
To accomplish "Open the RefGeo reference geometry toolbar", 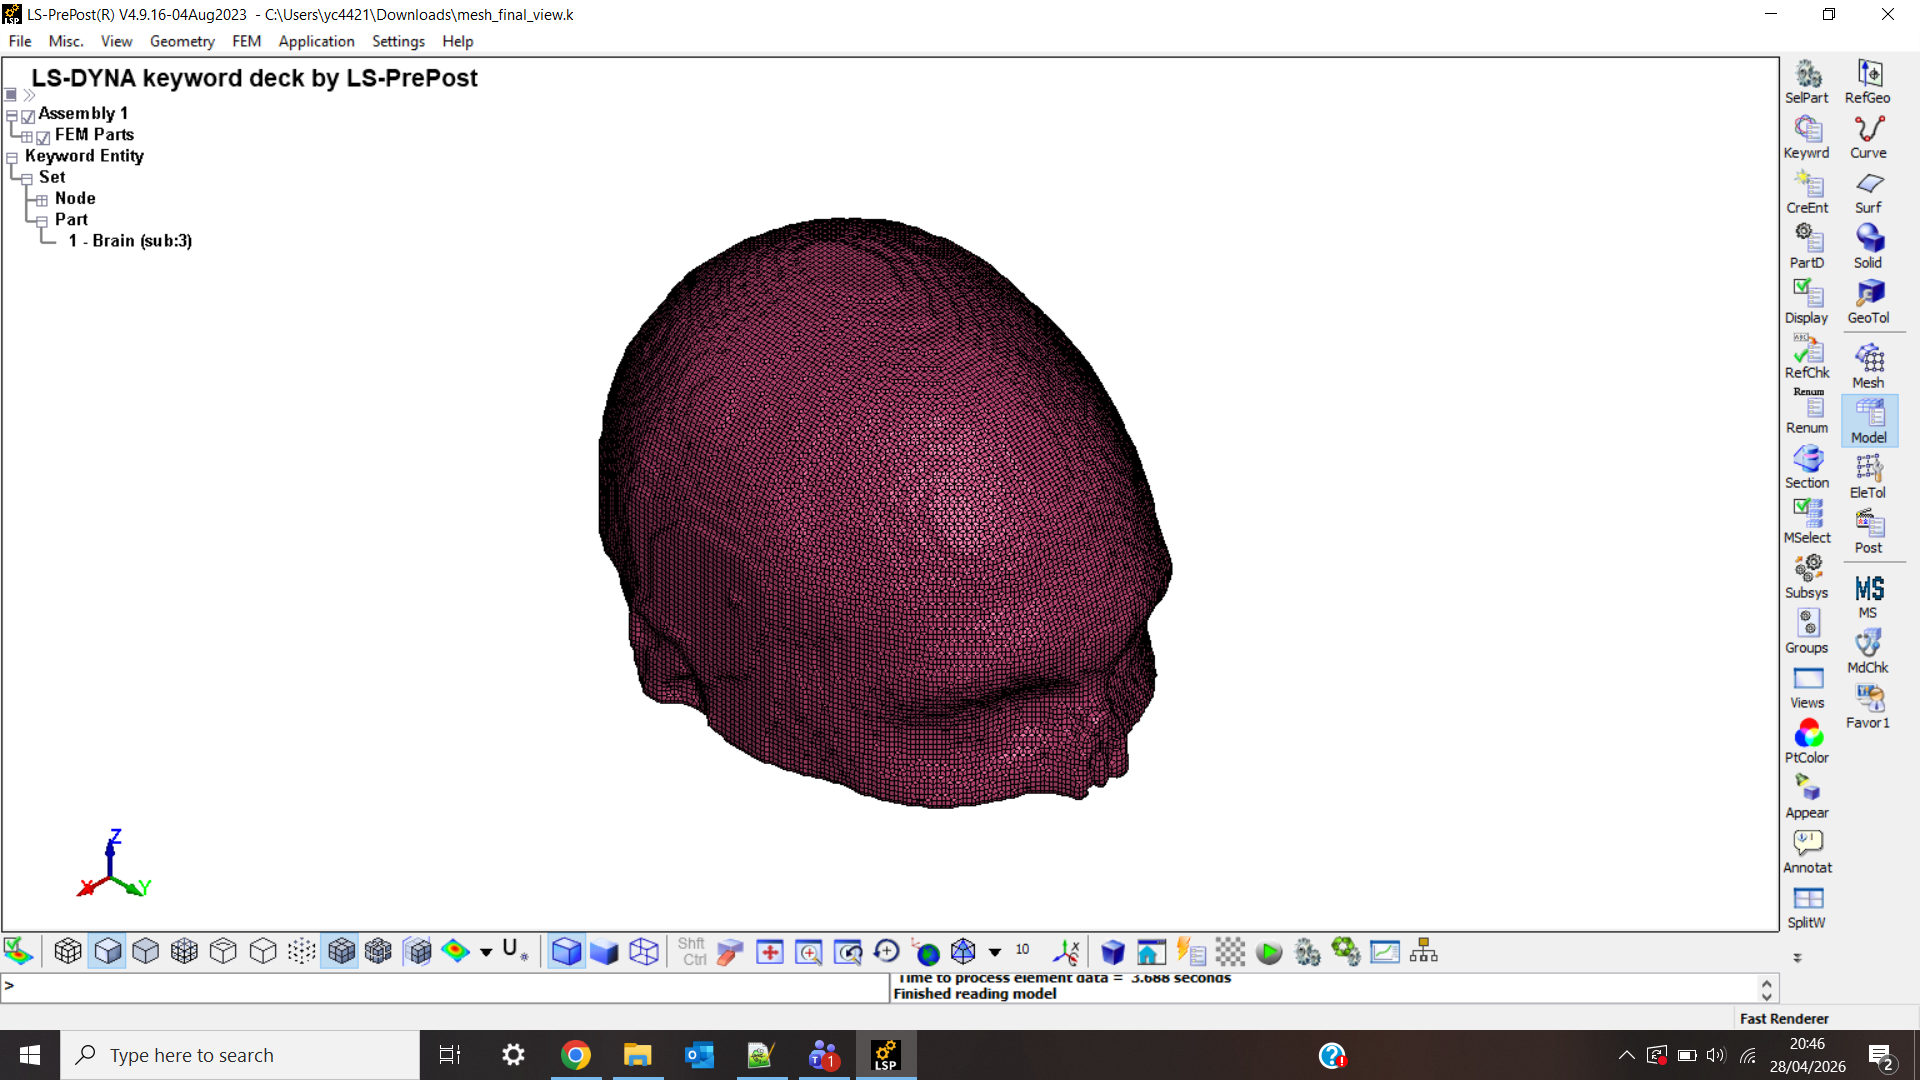I will click(1868, 82).
